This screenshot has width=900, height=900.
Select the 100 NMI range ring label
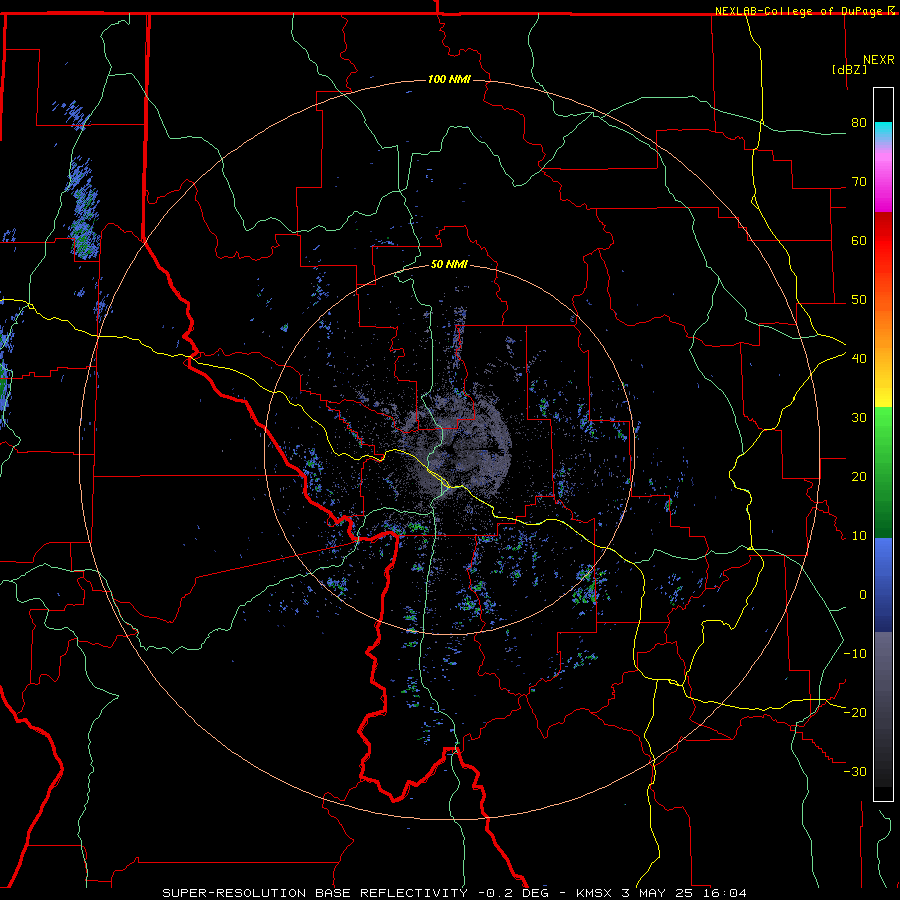pos(449,79)
